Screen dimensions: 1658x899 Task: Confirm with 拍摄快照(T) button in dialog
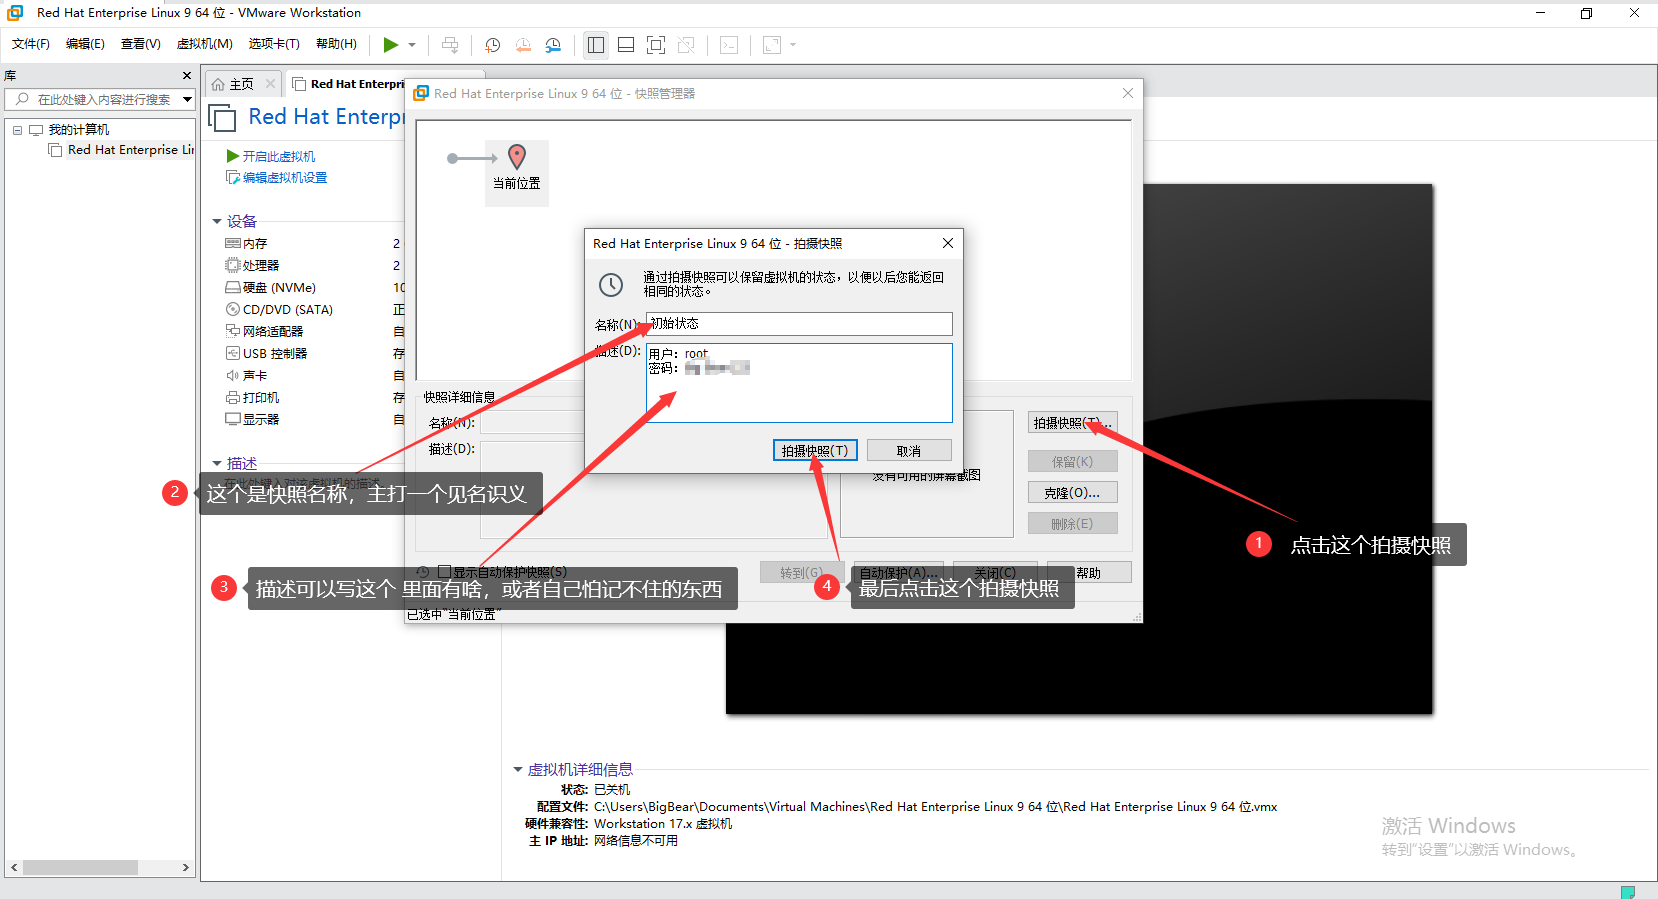coord(815,451)
